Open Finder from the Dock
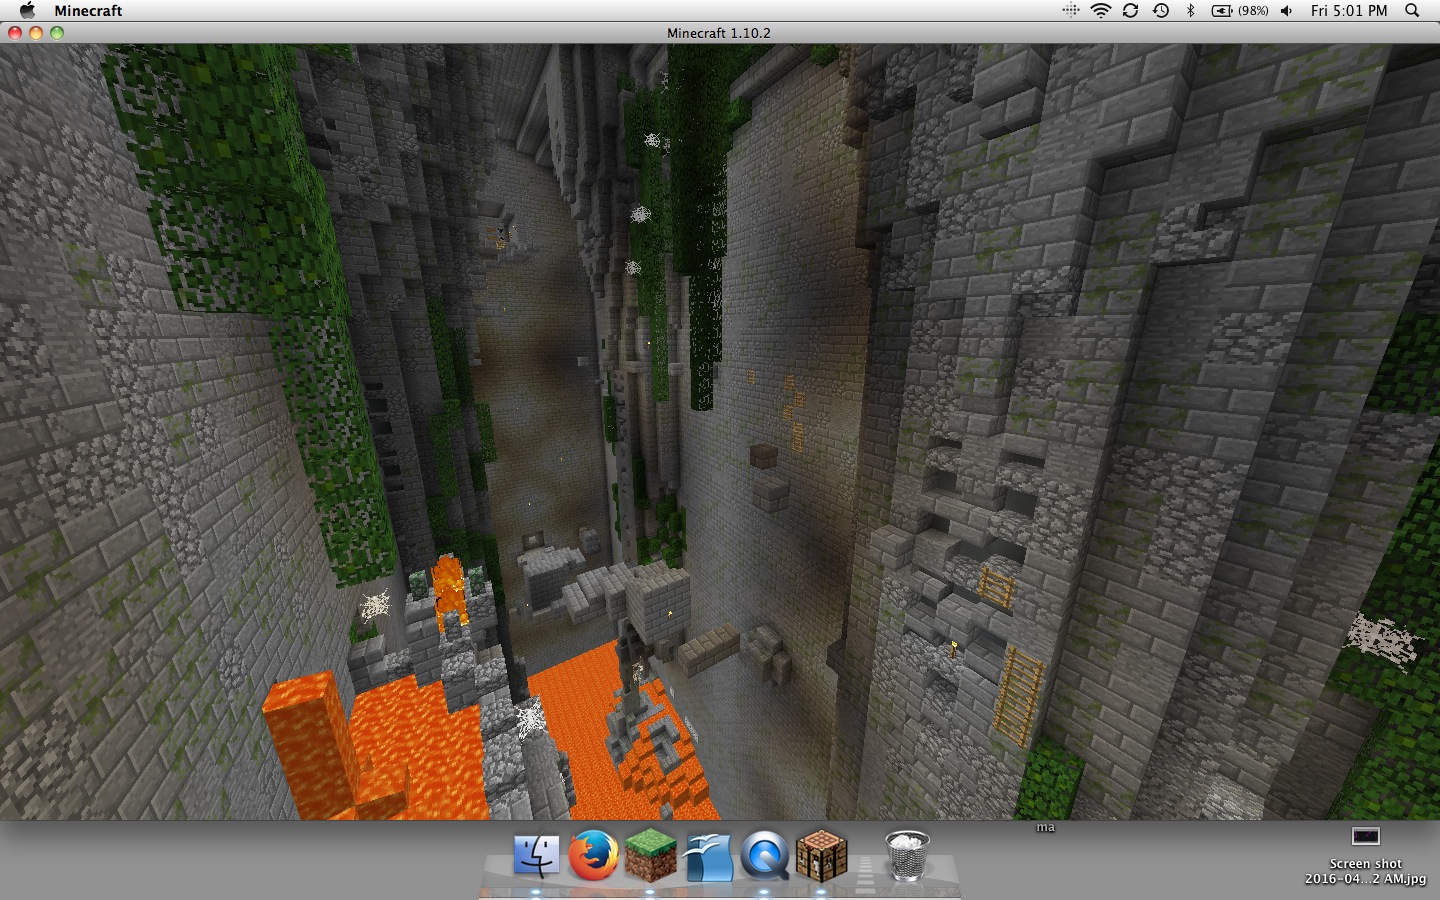The width and height of the screenshot is (1440, 900). pyautogui.click(x=536, y=856)
